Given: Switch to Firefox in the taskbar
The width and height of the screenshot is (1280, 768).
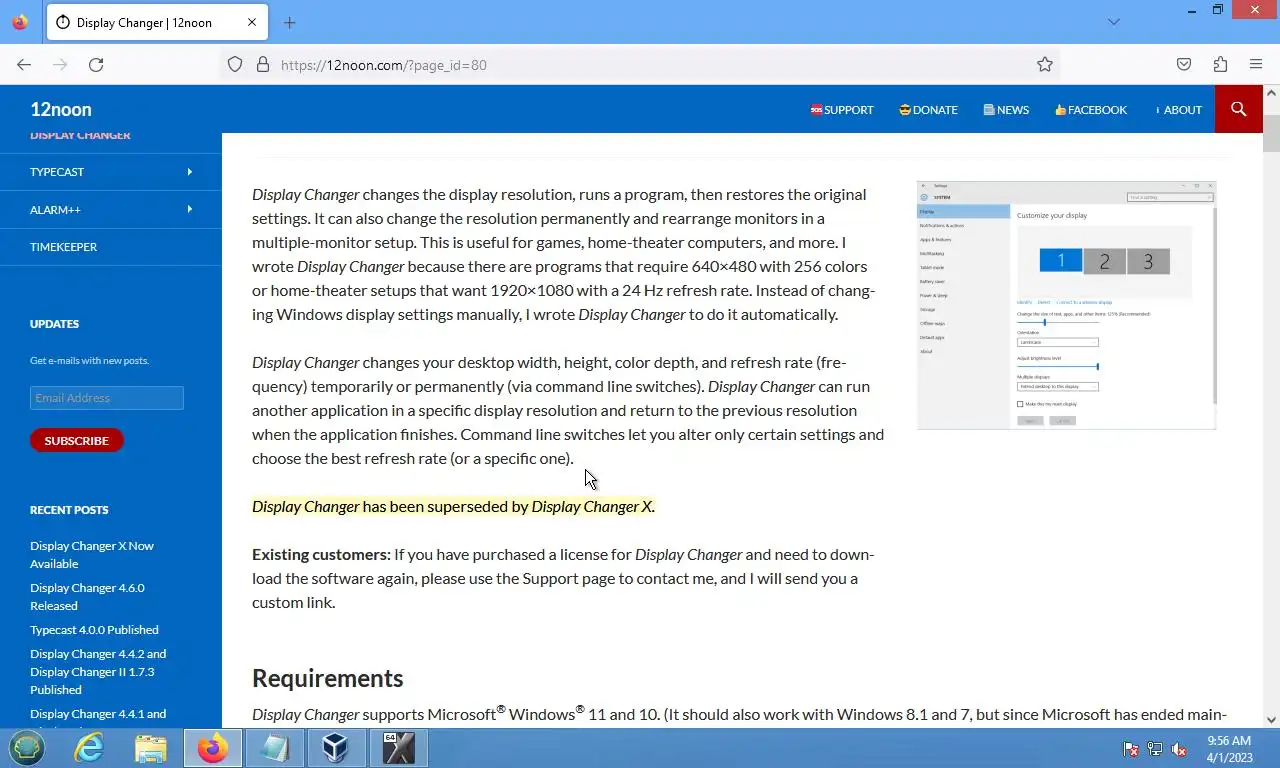Looking at the screenshot, I should [x=213, y=748].
